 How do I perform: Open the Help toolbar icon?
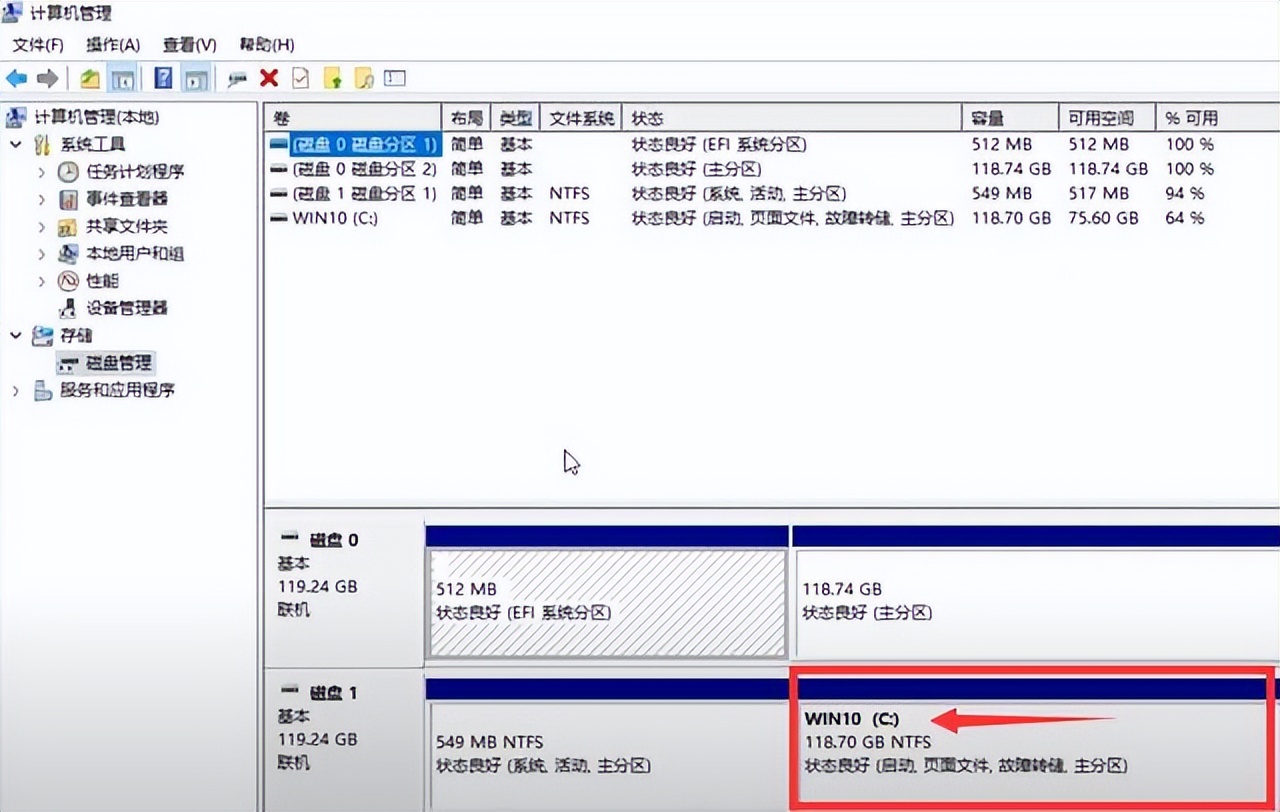[164, 78]
